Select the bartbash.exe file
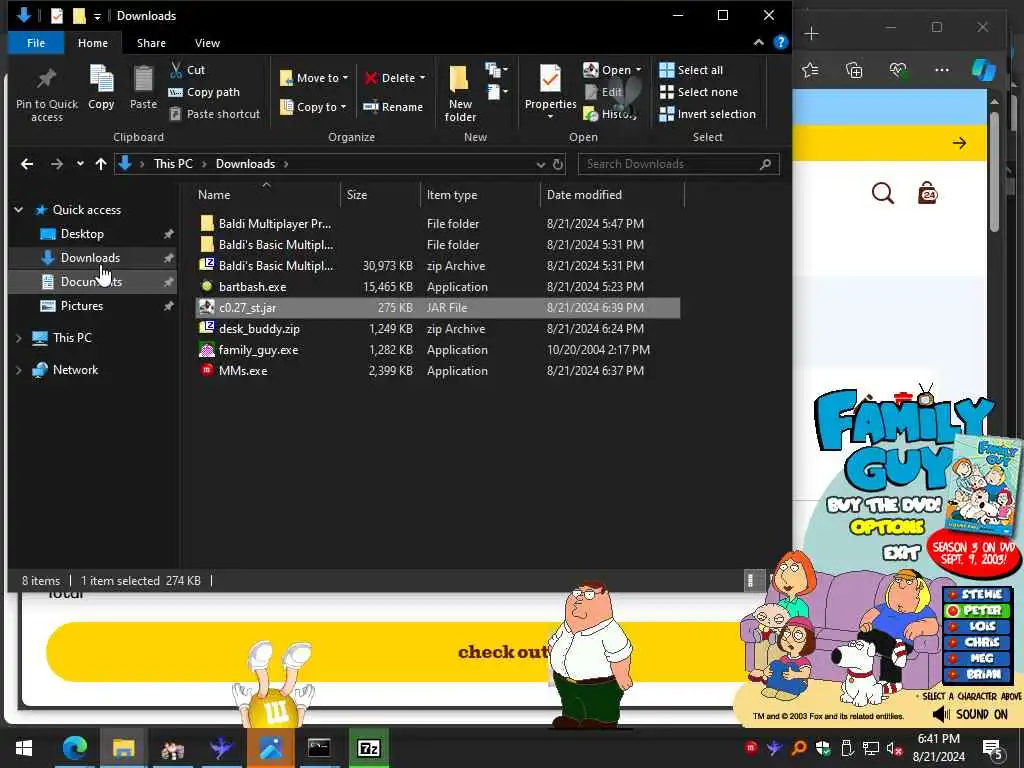1024x768 pixels. (252, 287)
